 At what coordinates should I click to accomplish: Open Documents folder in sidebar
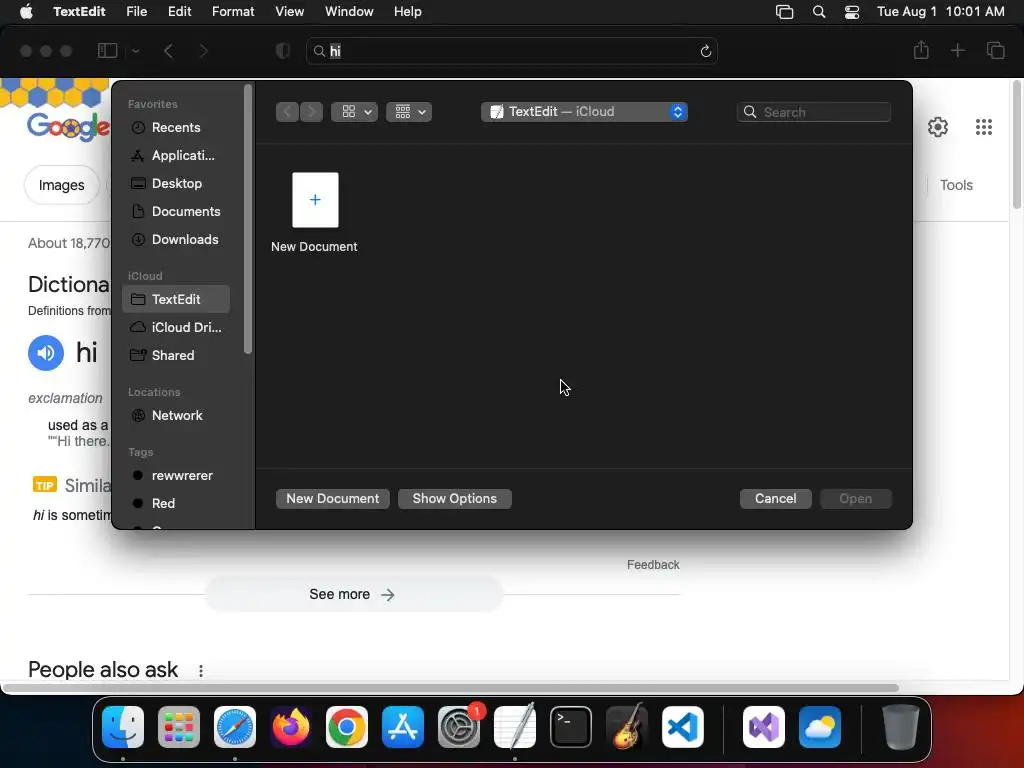point(176,212)
